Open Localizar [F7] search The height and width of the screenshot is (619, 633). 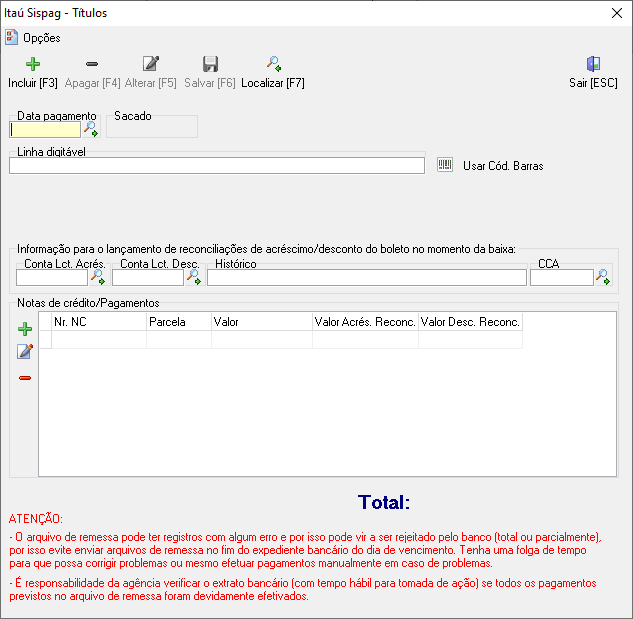coord(273,83)
